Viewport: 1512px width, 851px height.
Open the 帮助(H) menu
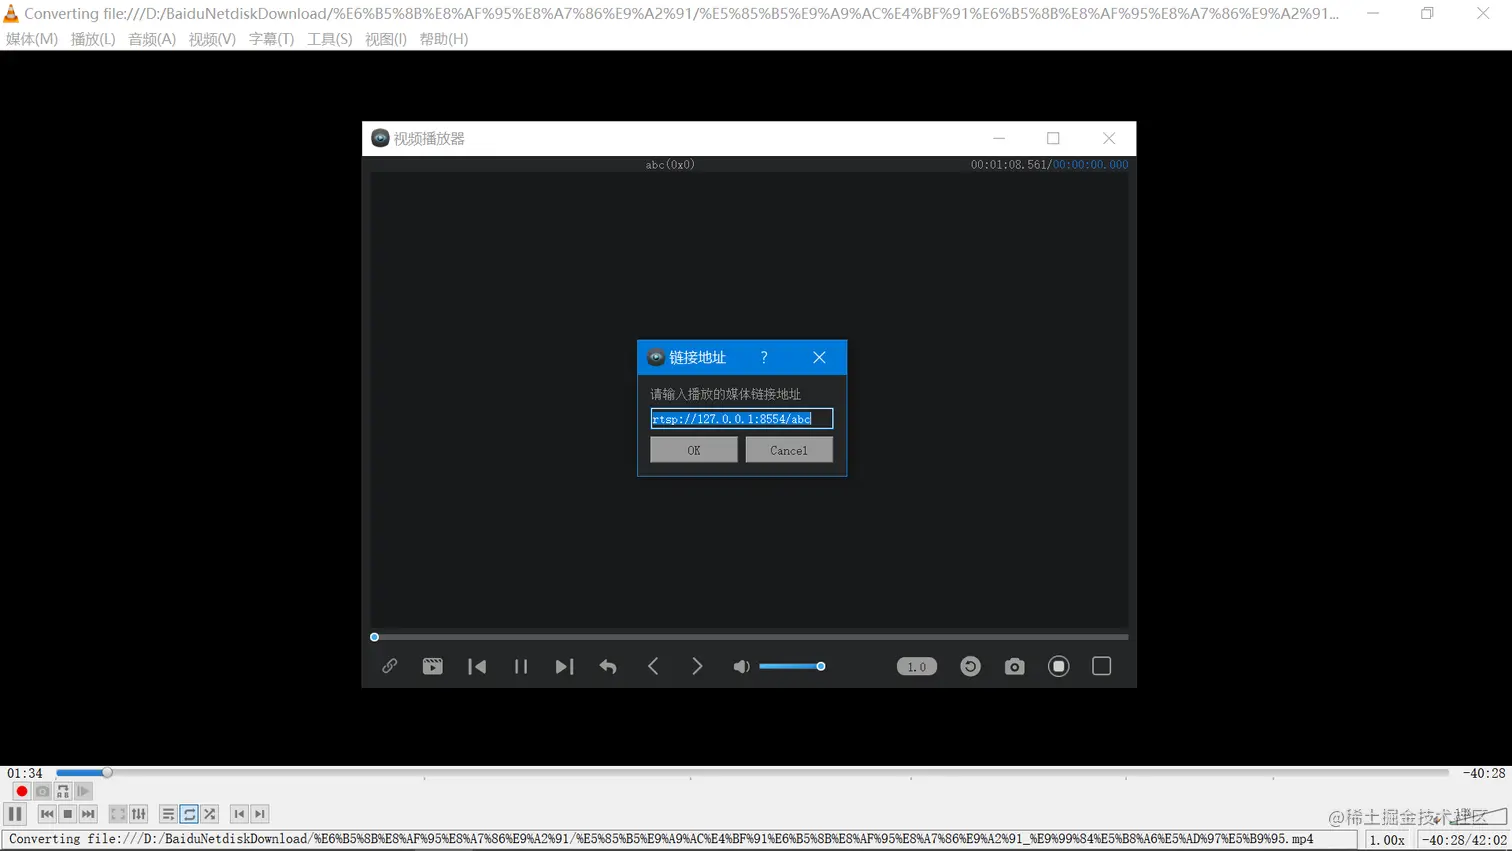tap(444, 39)
